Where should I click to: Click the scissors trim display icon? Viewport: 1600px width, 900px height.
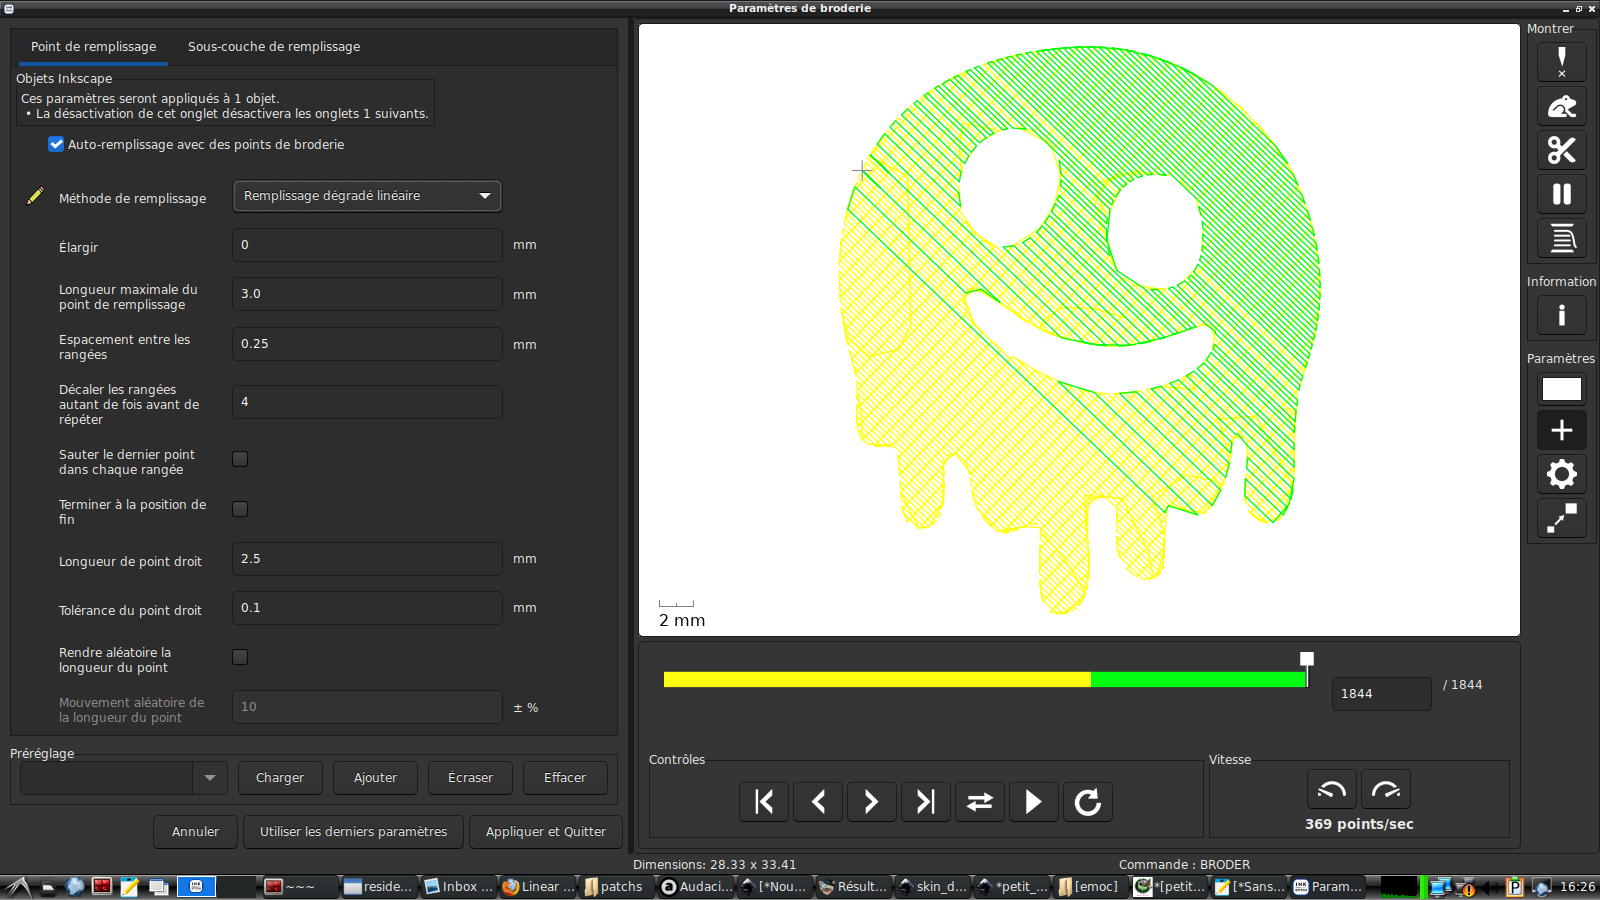1561,150
